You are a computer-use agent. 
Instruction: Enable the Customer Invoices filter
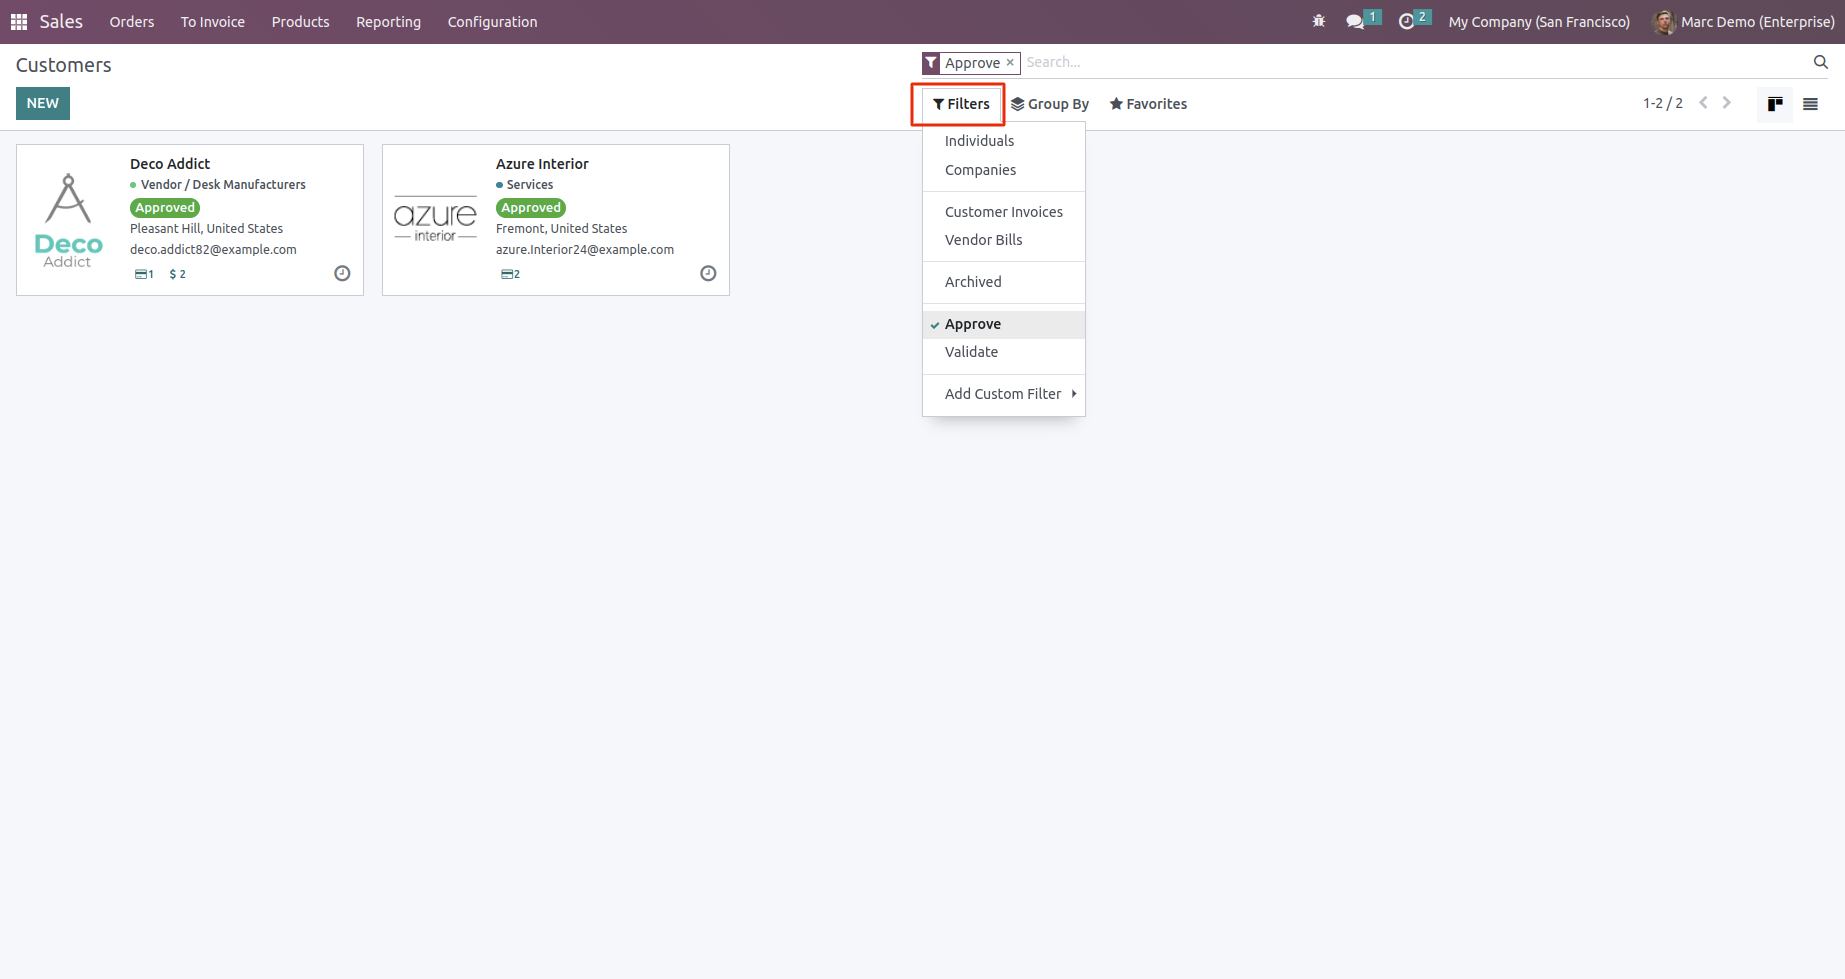point(1004,212)
